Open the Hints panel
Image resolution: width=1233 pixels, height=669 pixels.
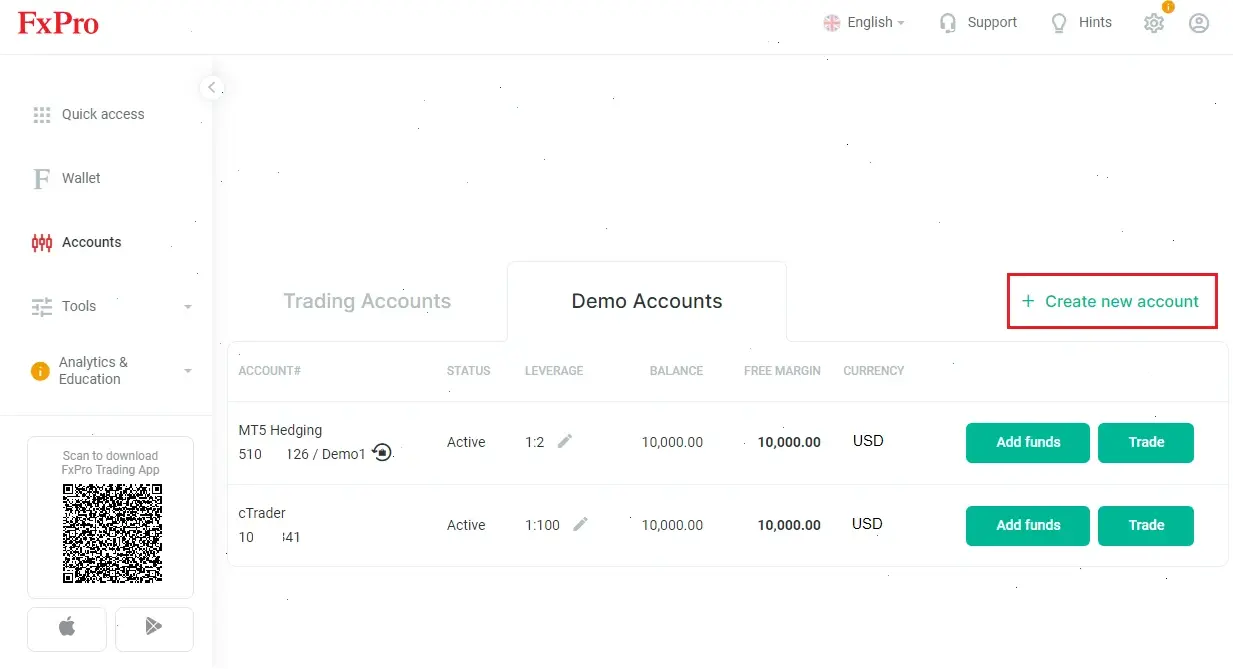tap(1081, 22)
